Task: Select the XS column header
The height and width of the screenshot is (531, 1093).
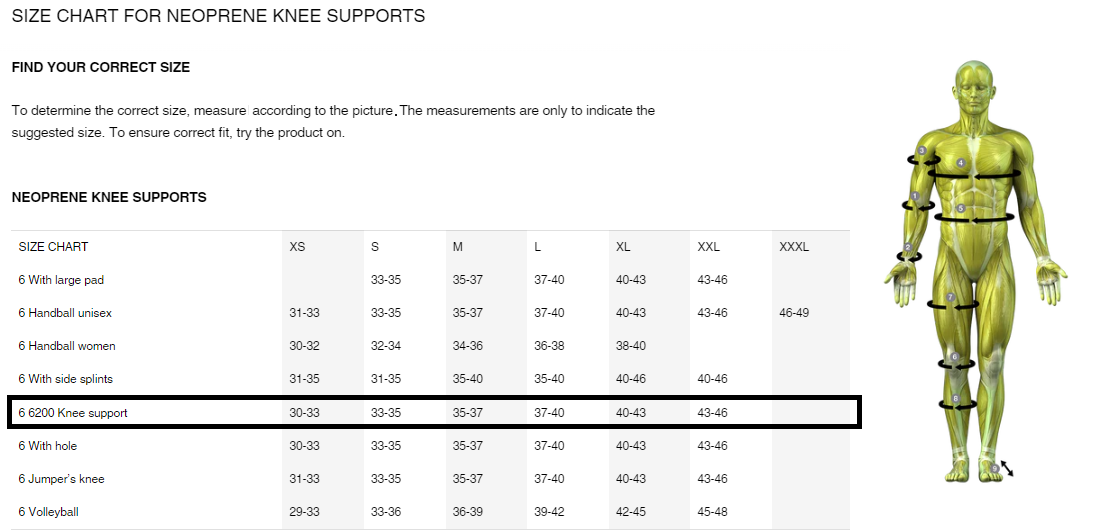Action: coord(298,247)
